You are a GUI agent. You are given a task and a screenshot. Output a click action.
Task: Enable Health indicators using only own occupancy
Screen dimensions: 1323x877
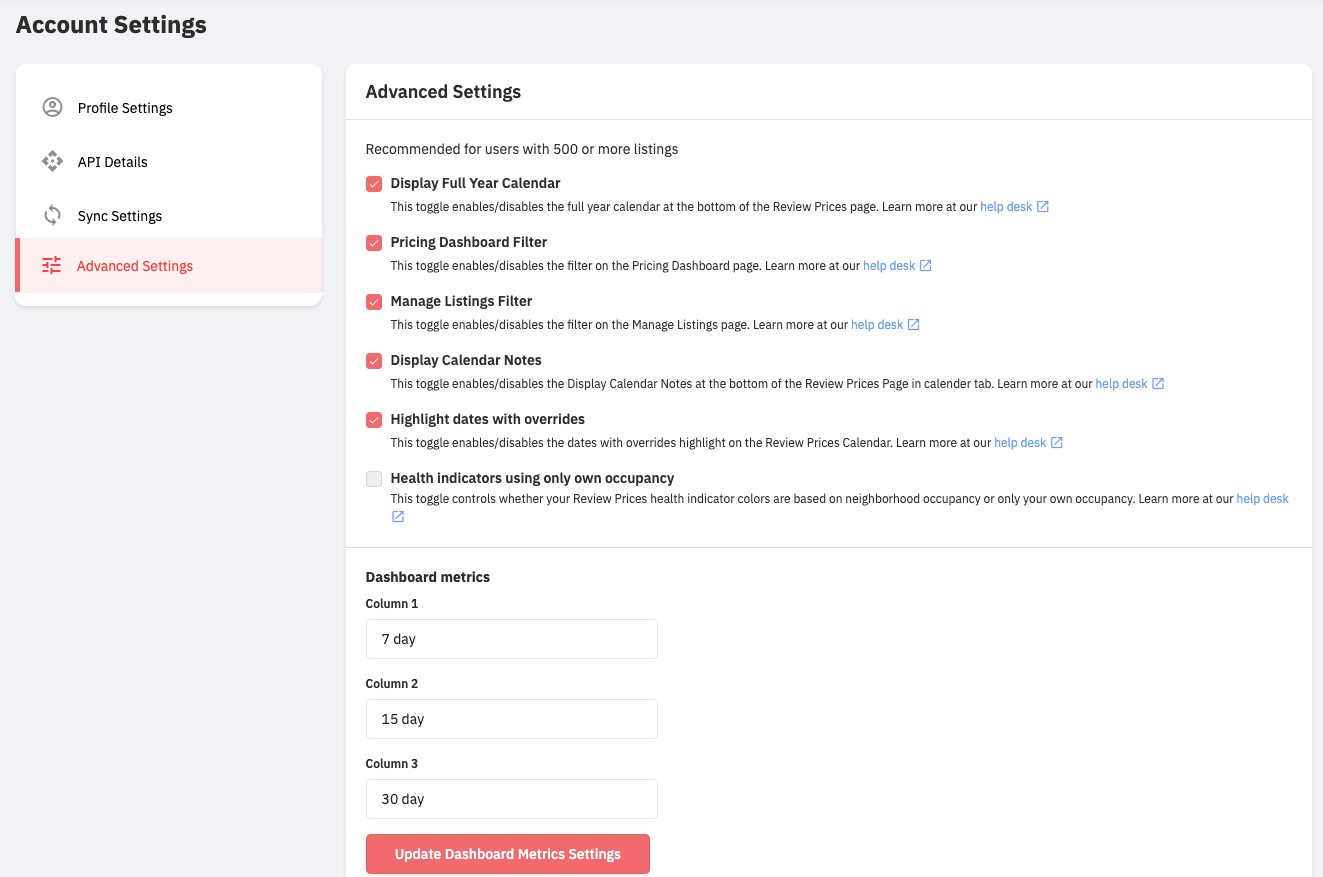click(x=374, y=479)
